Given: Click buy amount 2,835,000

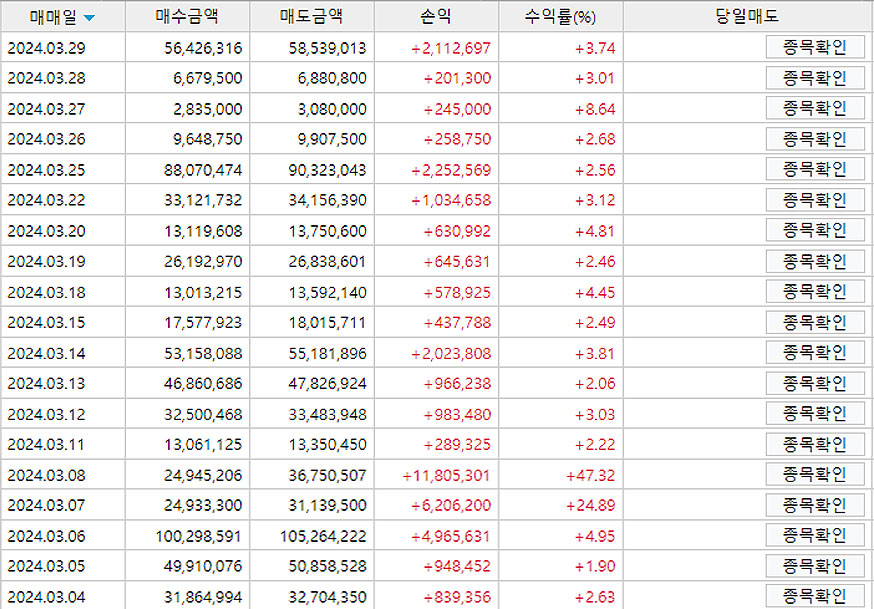Looking at the screenshot, I should [x=207, y=109].
